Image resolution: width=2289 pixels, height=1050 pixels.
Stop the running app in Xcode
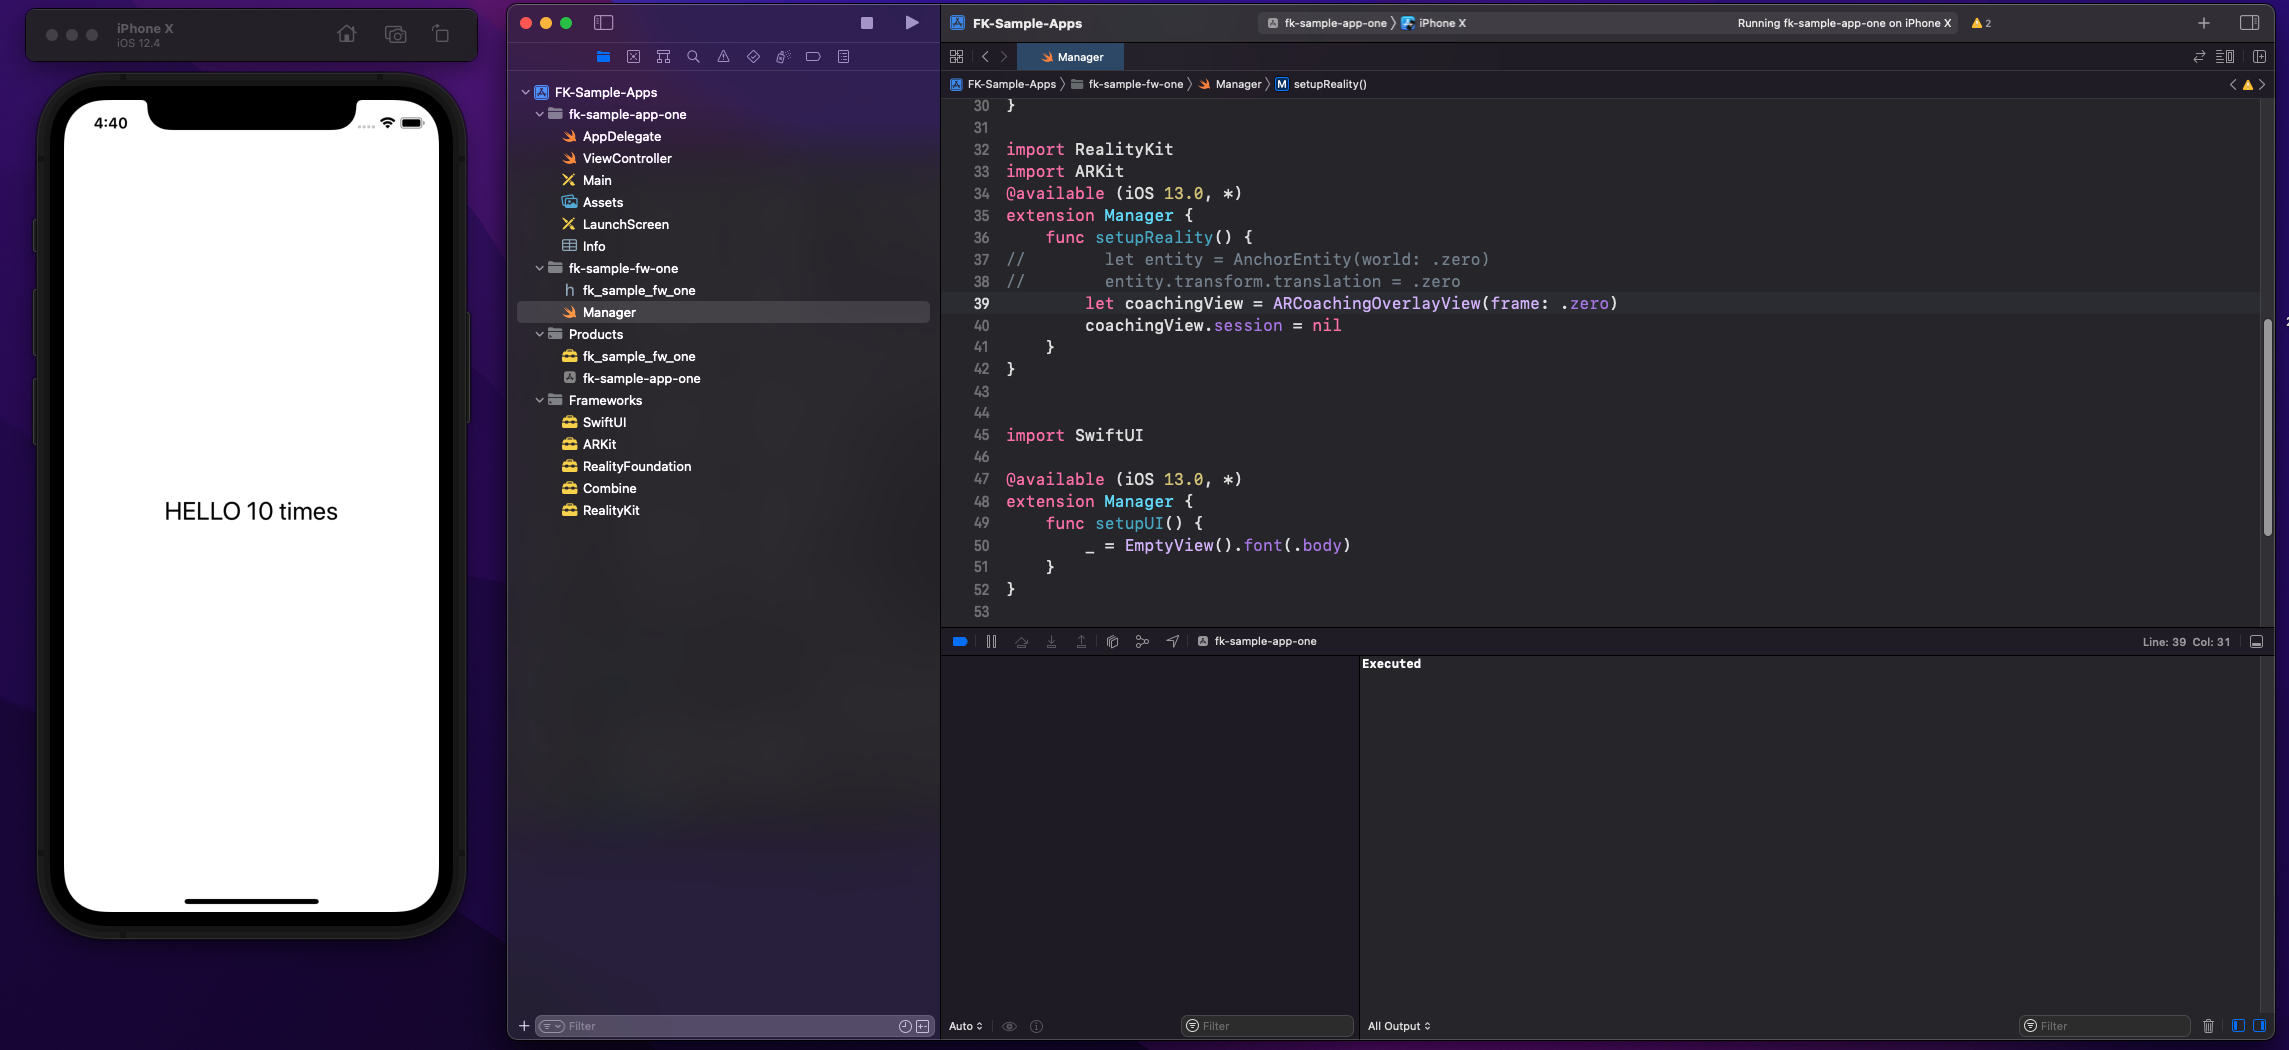click(x=867, y=23)
